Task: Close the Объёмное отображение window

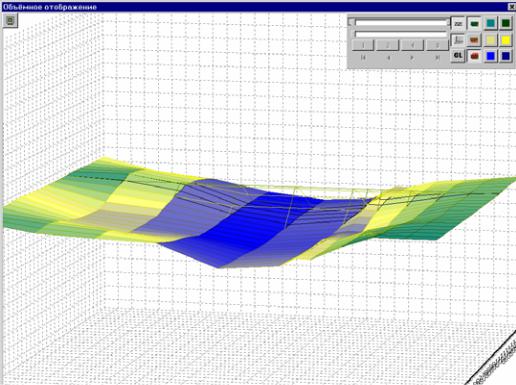Action: (512, 6)
